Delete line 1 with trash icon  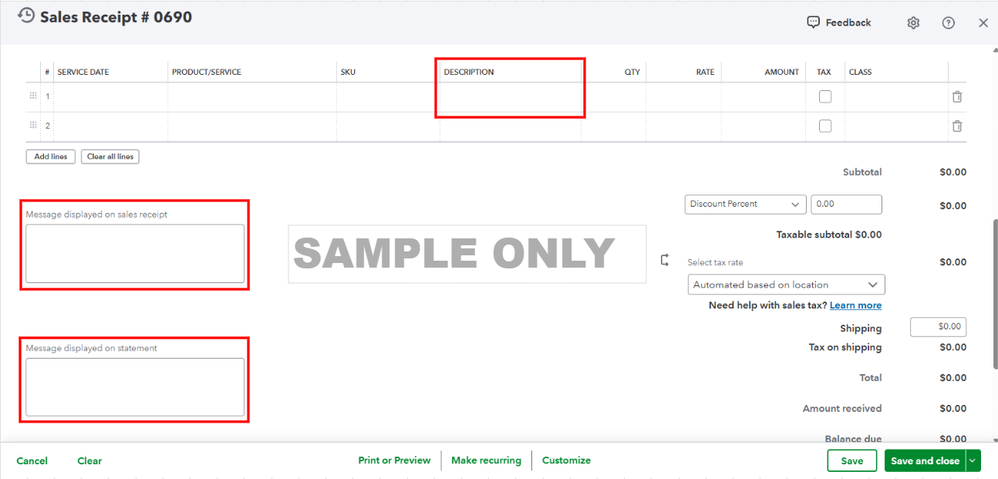point(957,97)
